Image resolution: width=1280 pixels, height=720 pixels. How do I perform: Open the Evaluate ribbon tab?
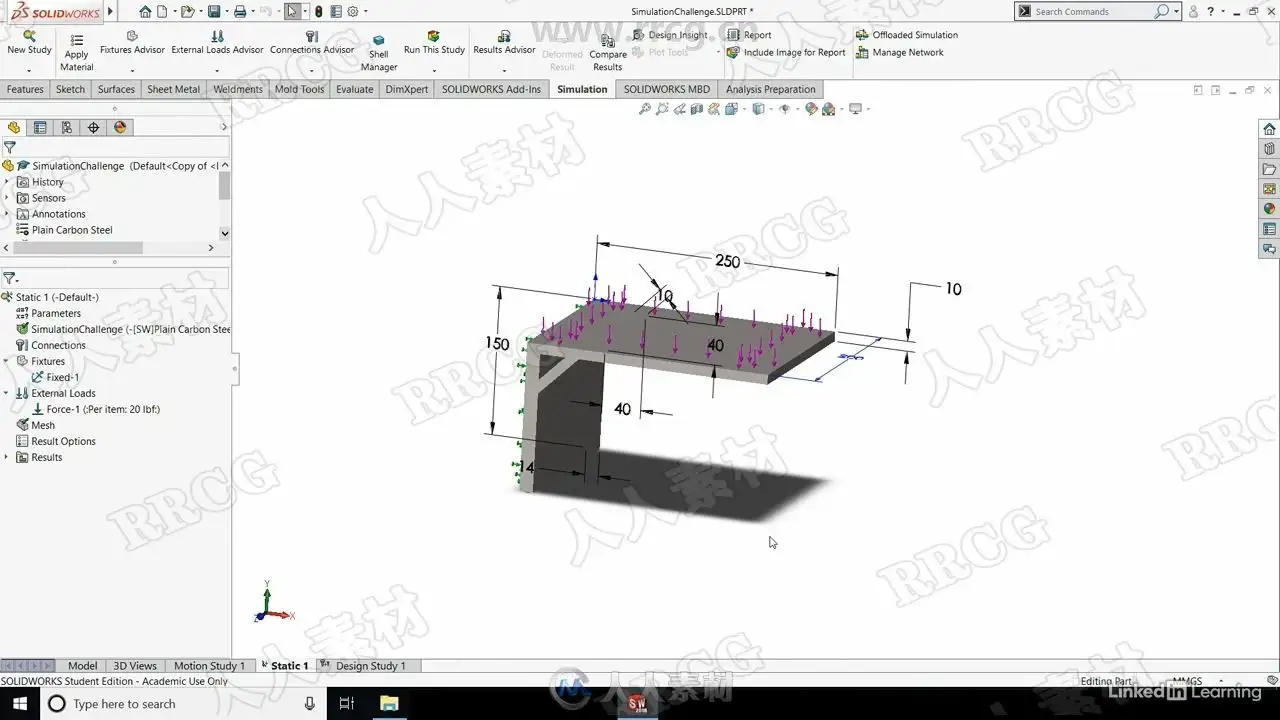click(x=355, y=89)
